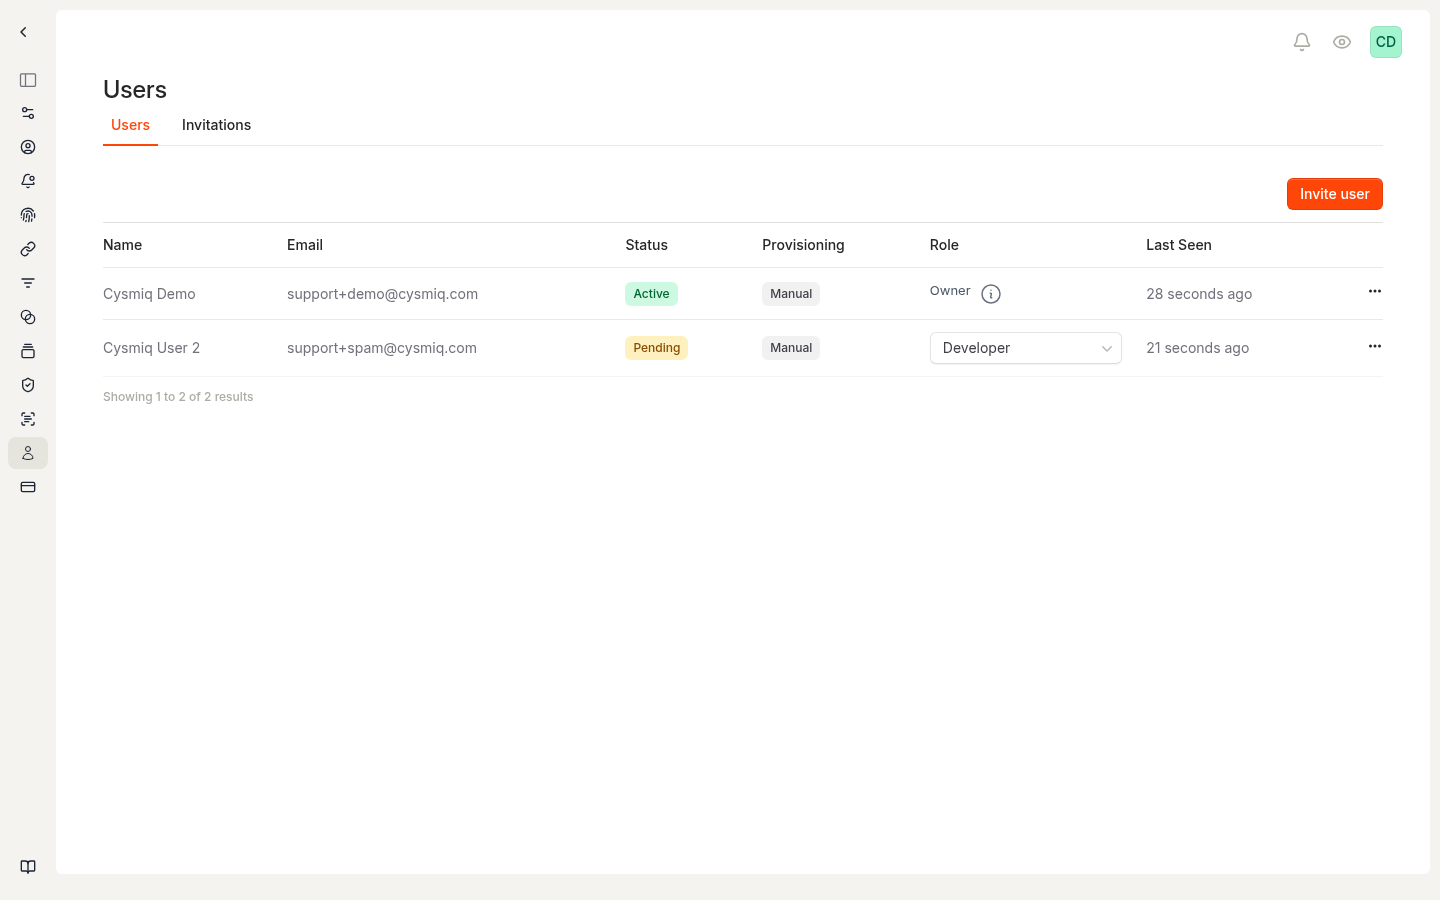Image resolution: width=1440 pixels, height=900 pixels.
Task: Open notifications via the bell icon
Action: (x=1301, y=42)
